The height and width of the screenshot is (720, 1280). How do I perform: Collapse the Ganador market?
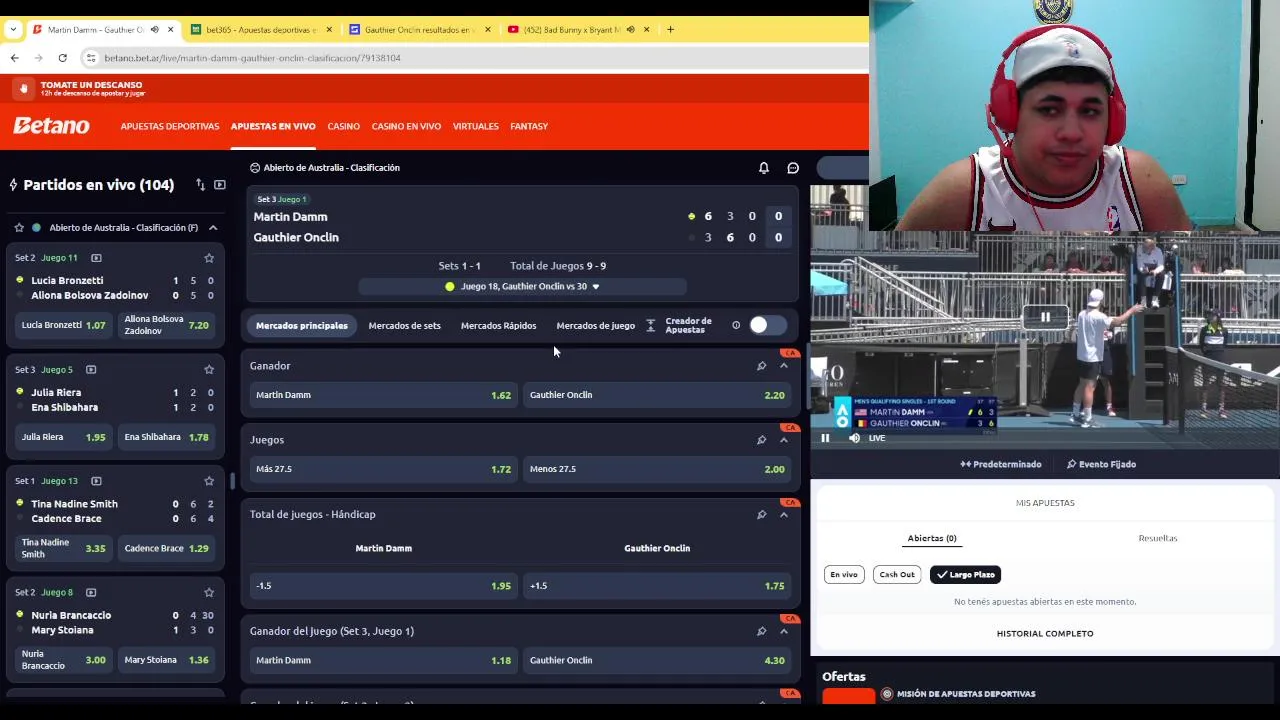click(784, 366)
